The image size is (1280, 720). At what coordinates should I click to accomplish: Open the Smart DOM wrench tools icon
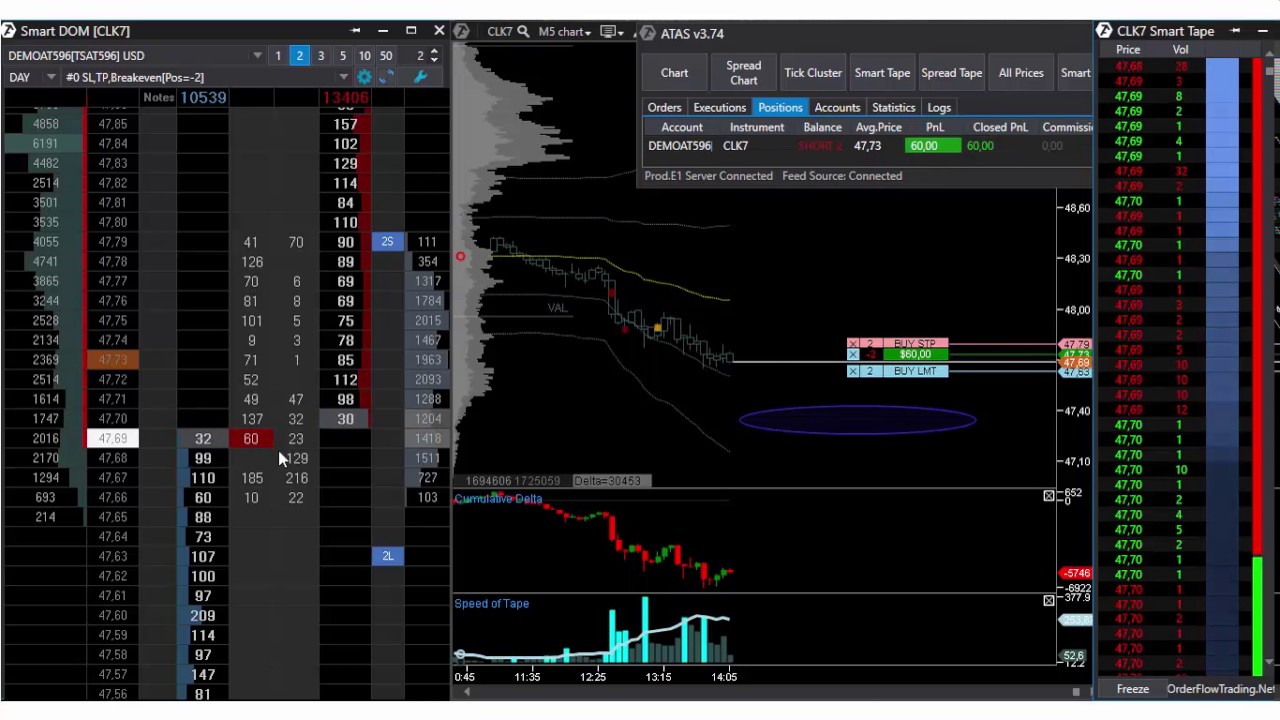[420, 77]
